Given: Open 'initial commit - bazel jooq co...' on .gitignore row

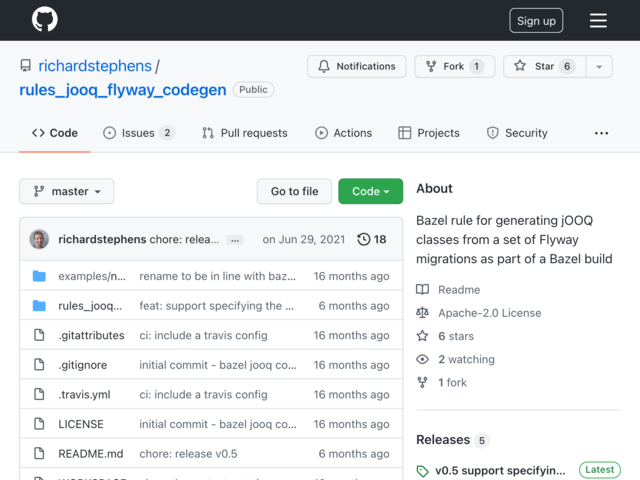Looking at the screenshot, I should (x=218, y=365).
